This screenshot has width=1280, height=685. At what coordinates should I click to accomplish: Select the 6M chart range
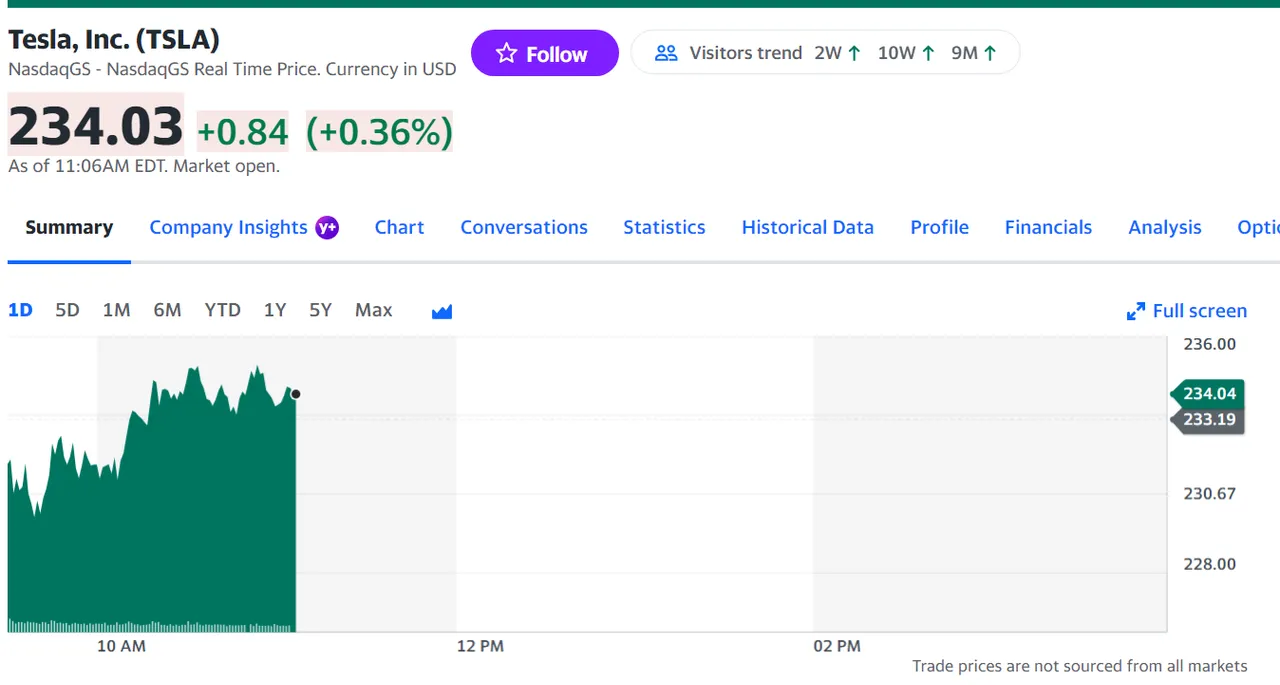click(167, 310)
